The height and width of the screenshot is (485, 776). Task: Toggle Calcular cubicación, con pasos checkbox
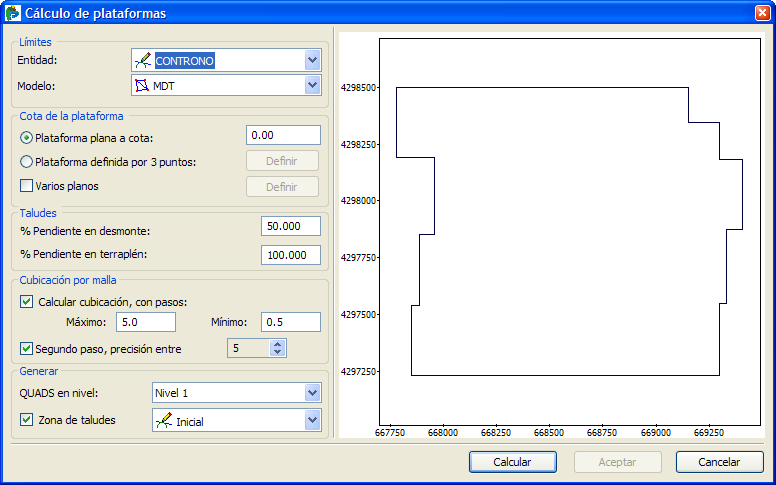pyautogui.click(x=27, y=302)
